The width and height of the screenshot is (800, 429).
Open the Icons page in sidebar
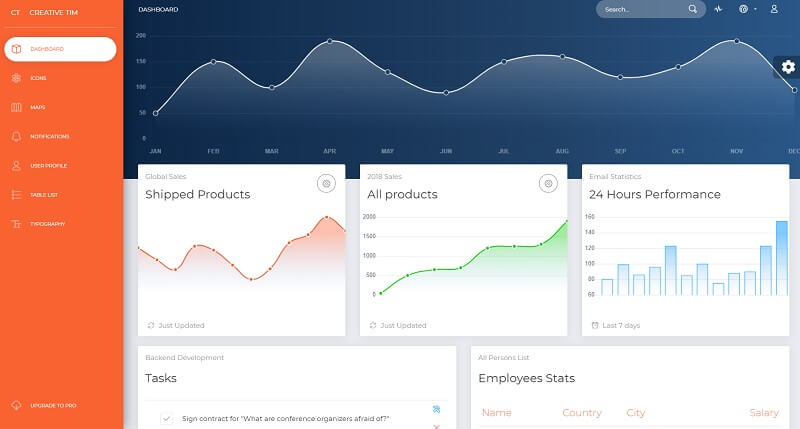38,78
